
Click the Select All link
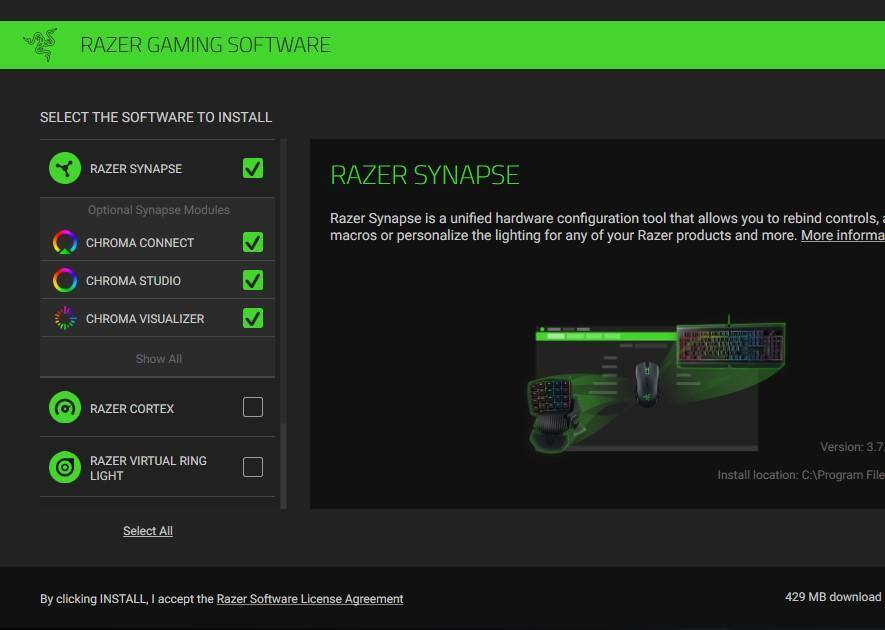point(148,531)
